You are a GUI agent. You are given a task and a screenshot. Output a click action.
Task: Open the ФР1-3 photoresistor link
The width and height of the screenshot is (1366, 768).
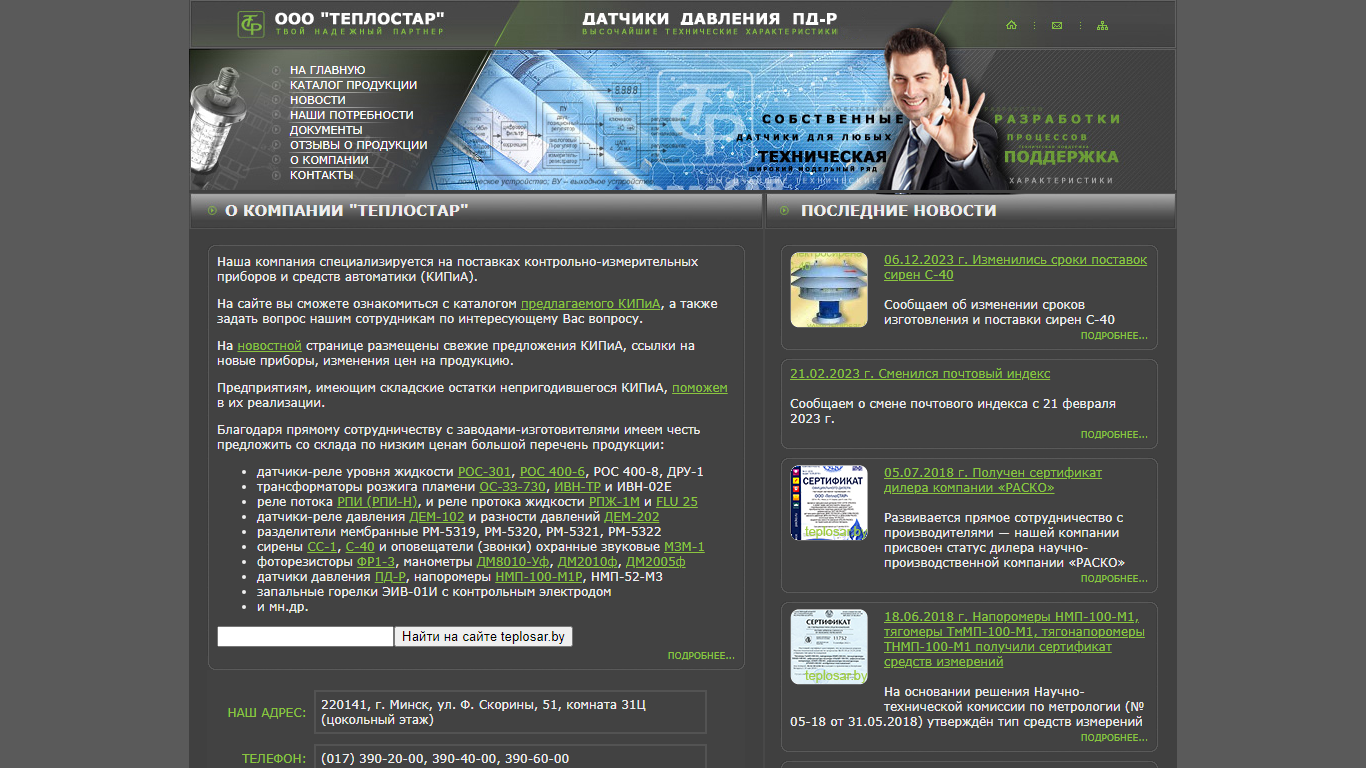[376, 562]
